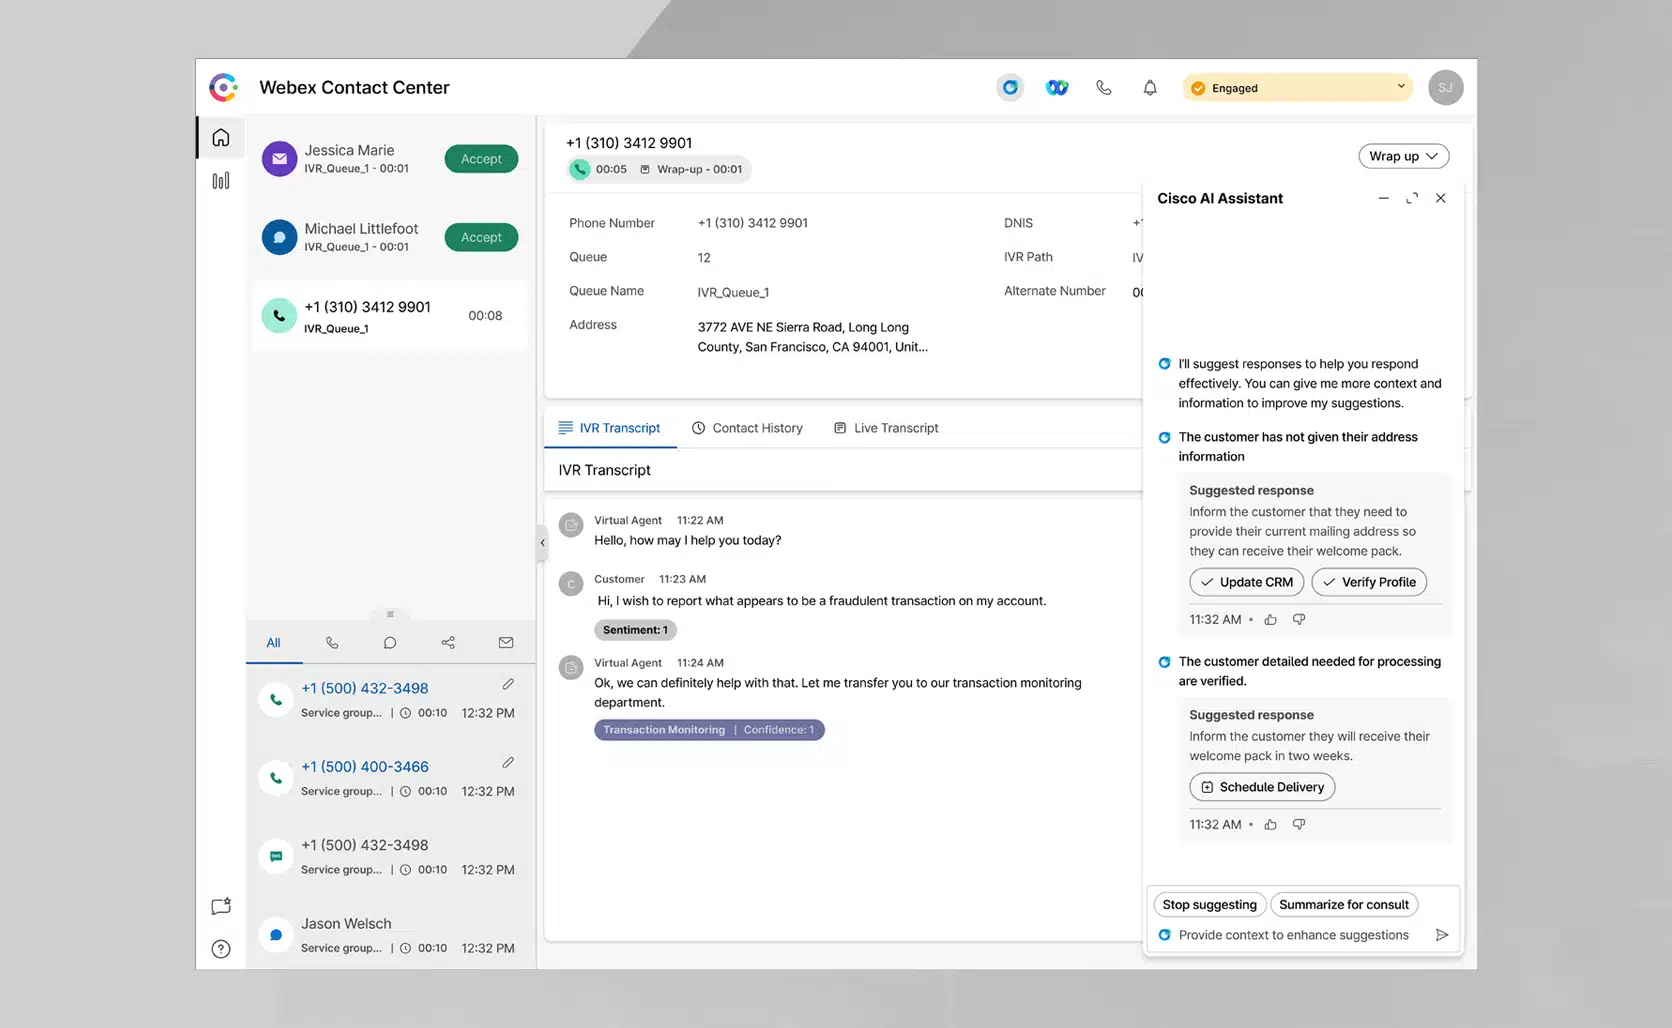1672x1028 pixels.
Task: Open the analytics bar chart sidebar icon
Action: (x=221, y=181)
